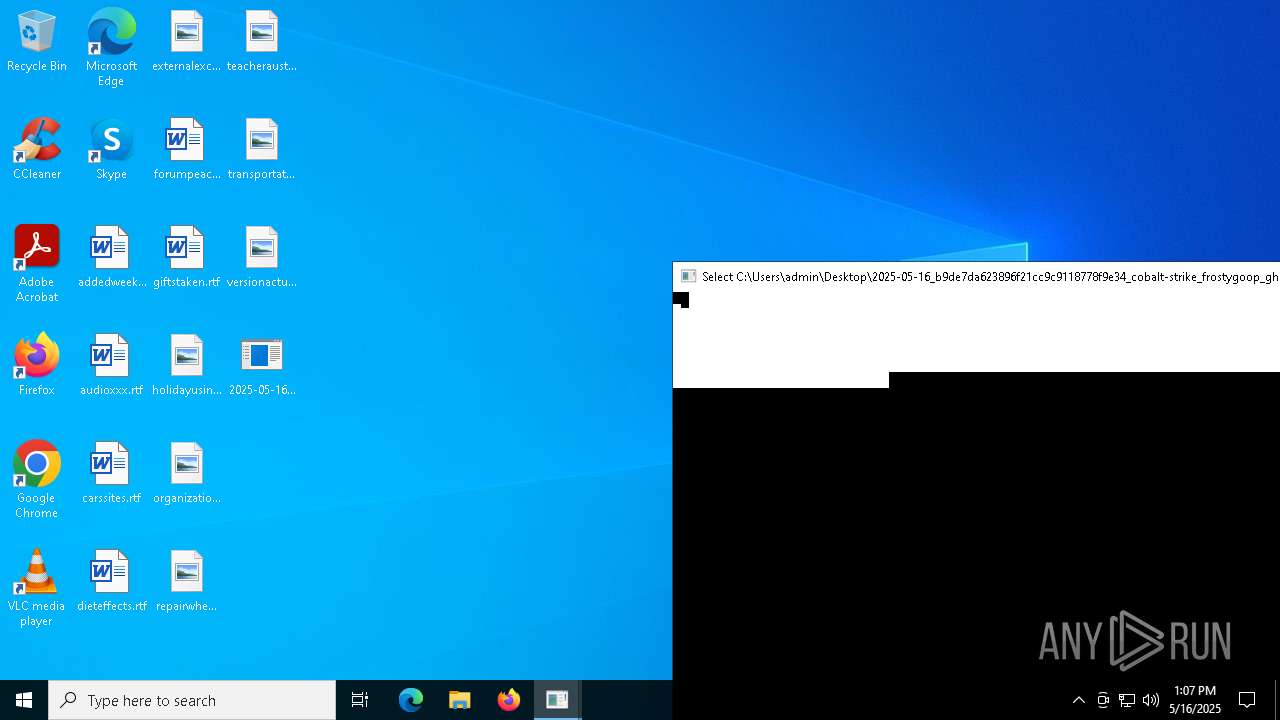Image resolution: width=1280 pixels, height=720 pixels.
Task: Click the console window title bar icon
Action: coord(688,277)
